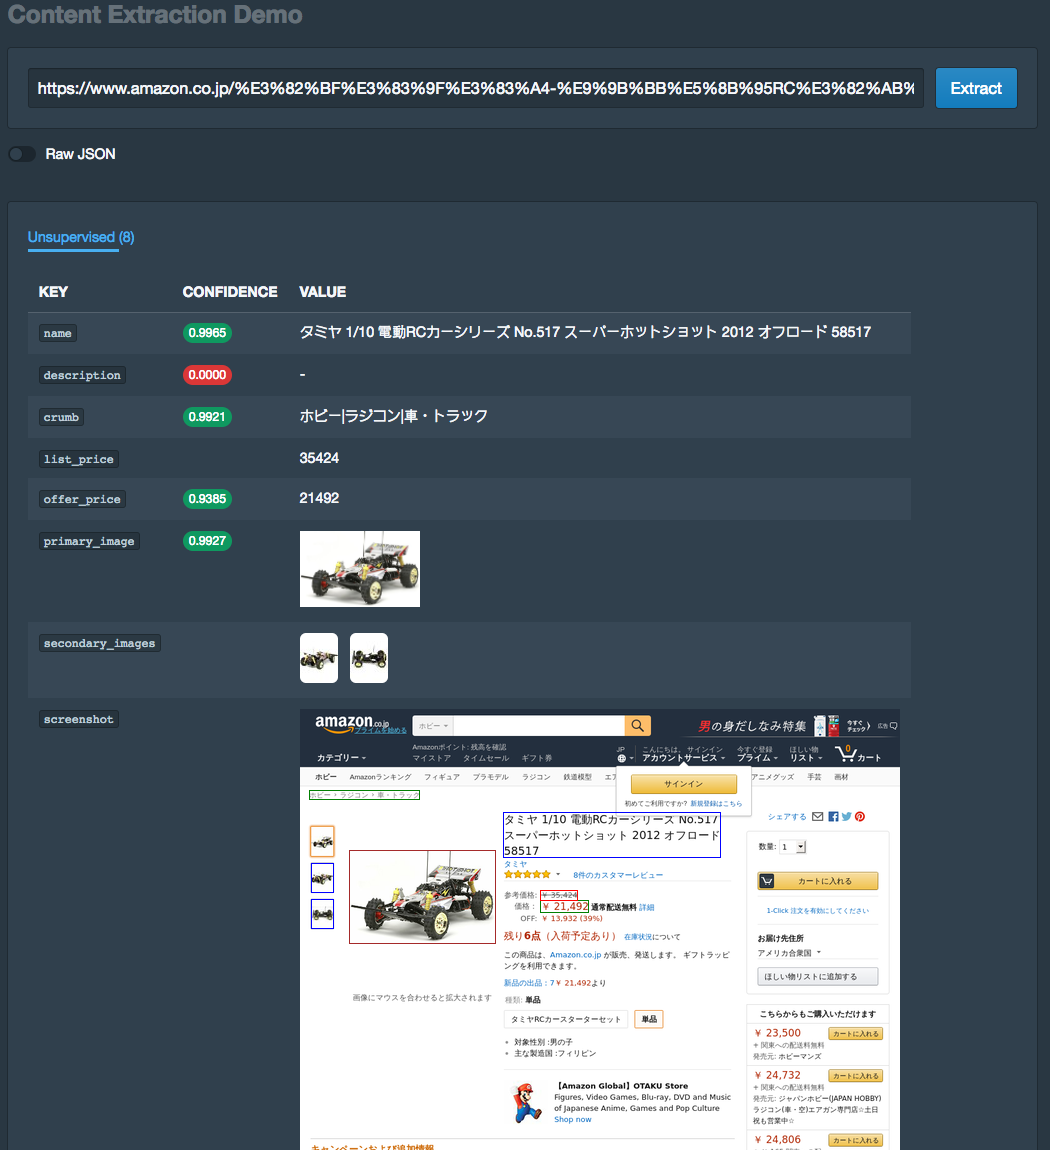Image resolution: width=1050 pixels, height=1150 pixels.
Task: Select the 'list_price' key label
Action: 79,459
